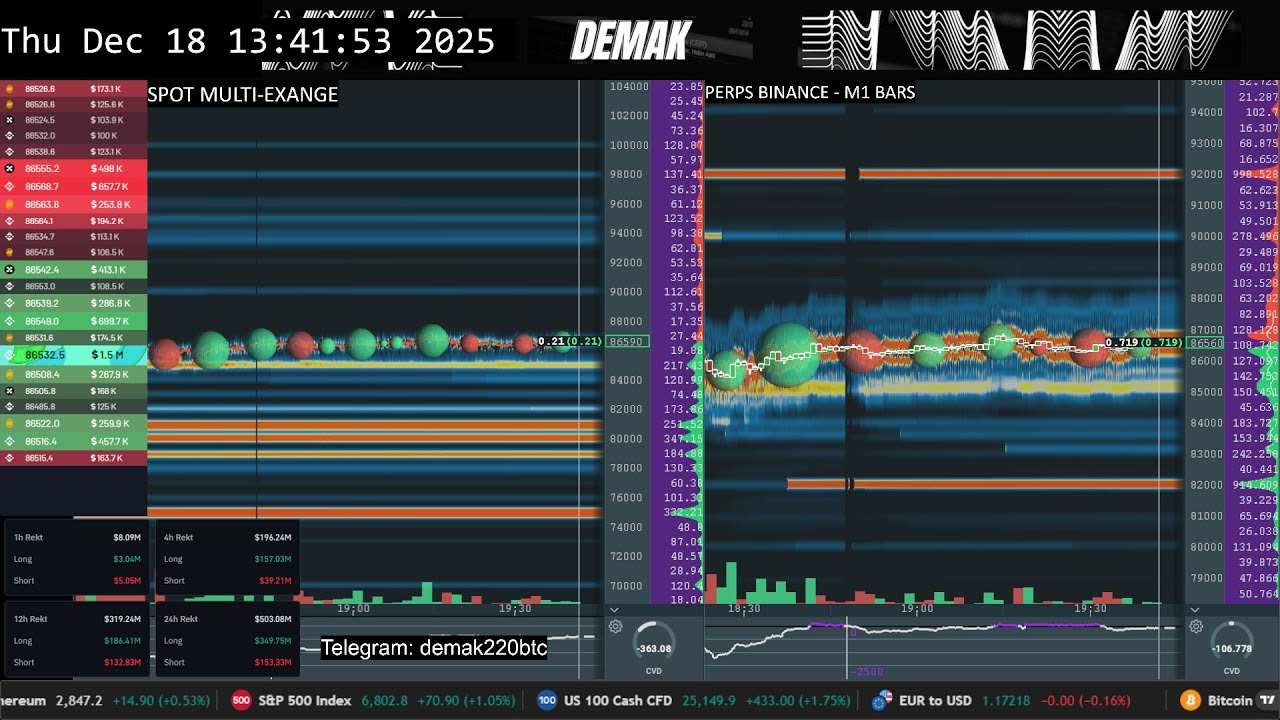This screenshot has height=720, width=1280.
Task: Click exchange icon on 86555.2 trade row
Action: 10,169
